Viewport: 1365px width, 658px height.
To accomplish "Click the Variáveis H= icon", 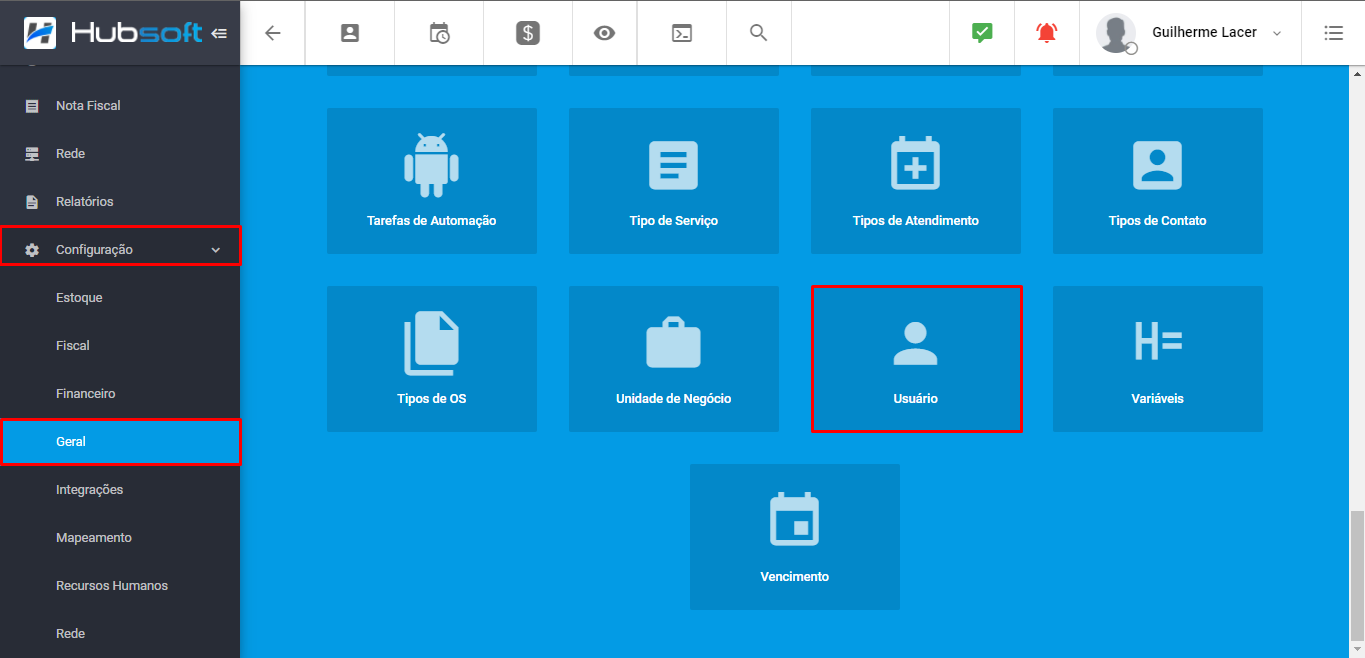I will [x=1158, y=341].
